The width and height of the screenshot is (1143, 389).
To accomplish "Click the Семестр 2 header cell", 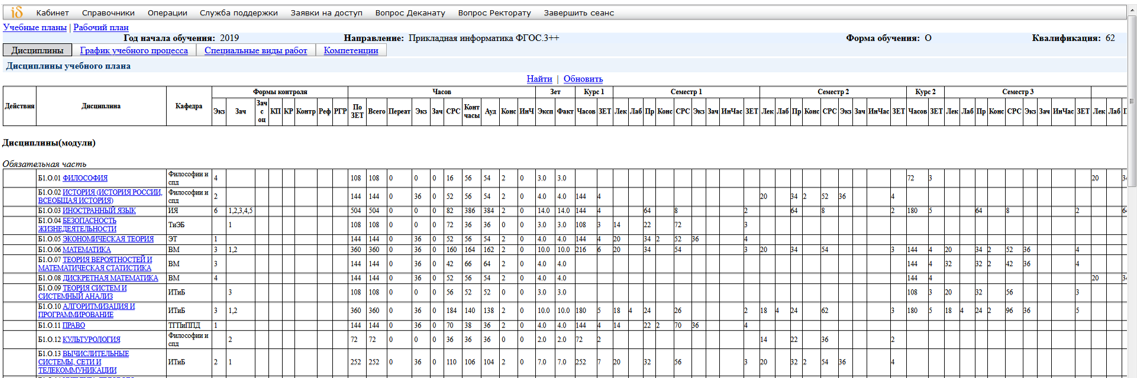I will point(832,92).
